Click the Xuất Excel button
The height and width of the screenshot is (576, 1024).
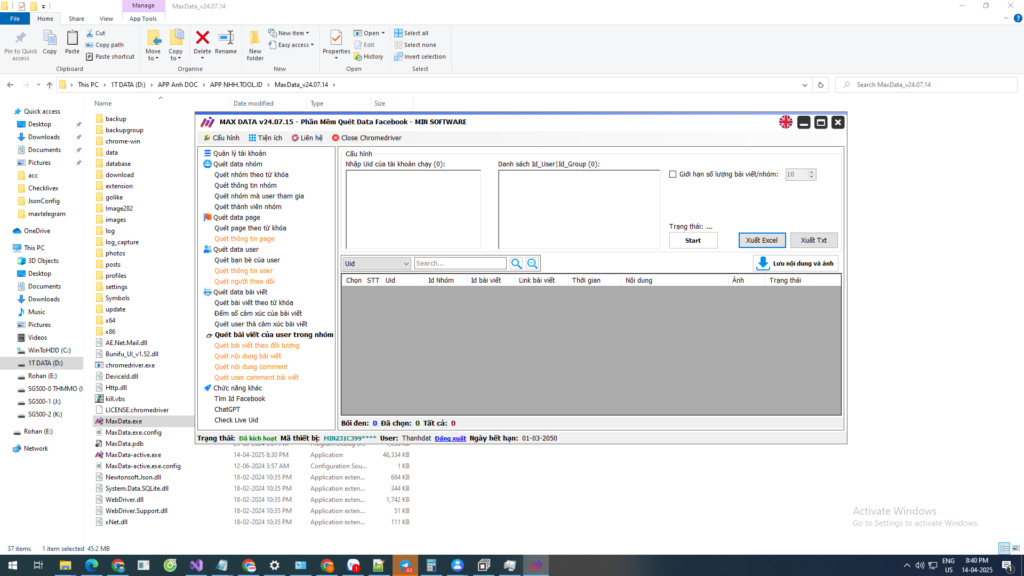click(x=762, y=240)
